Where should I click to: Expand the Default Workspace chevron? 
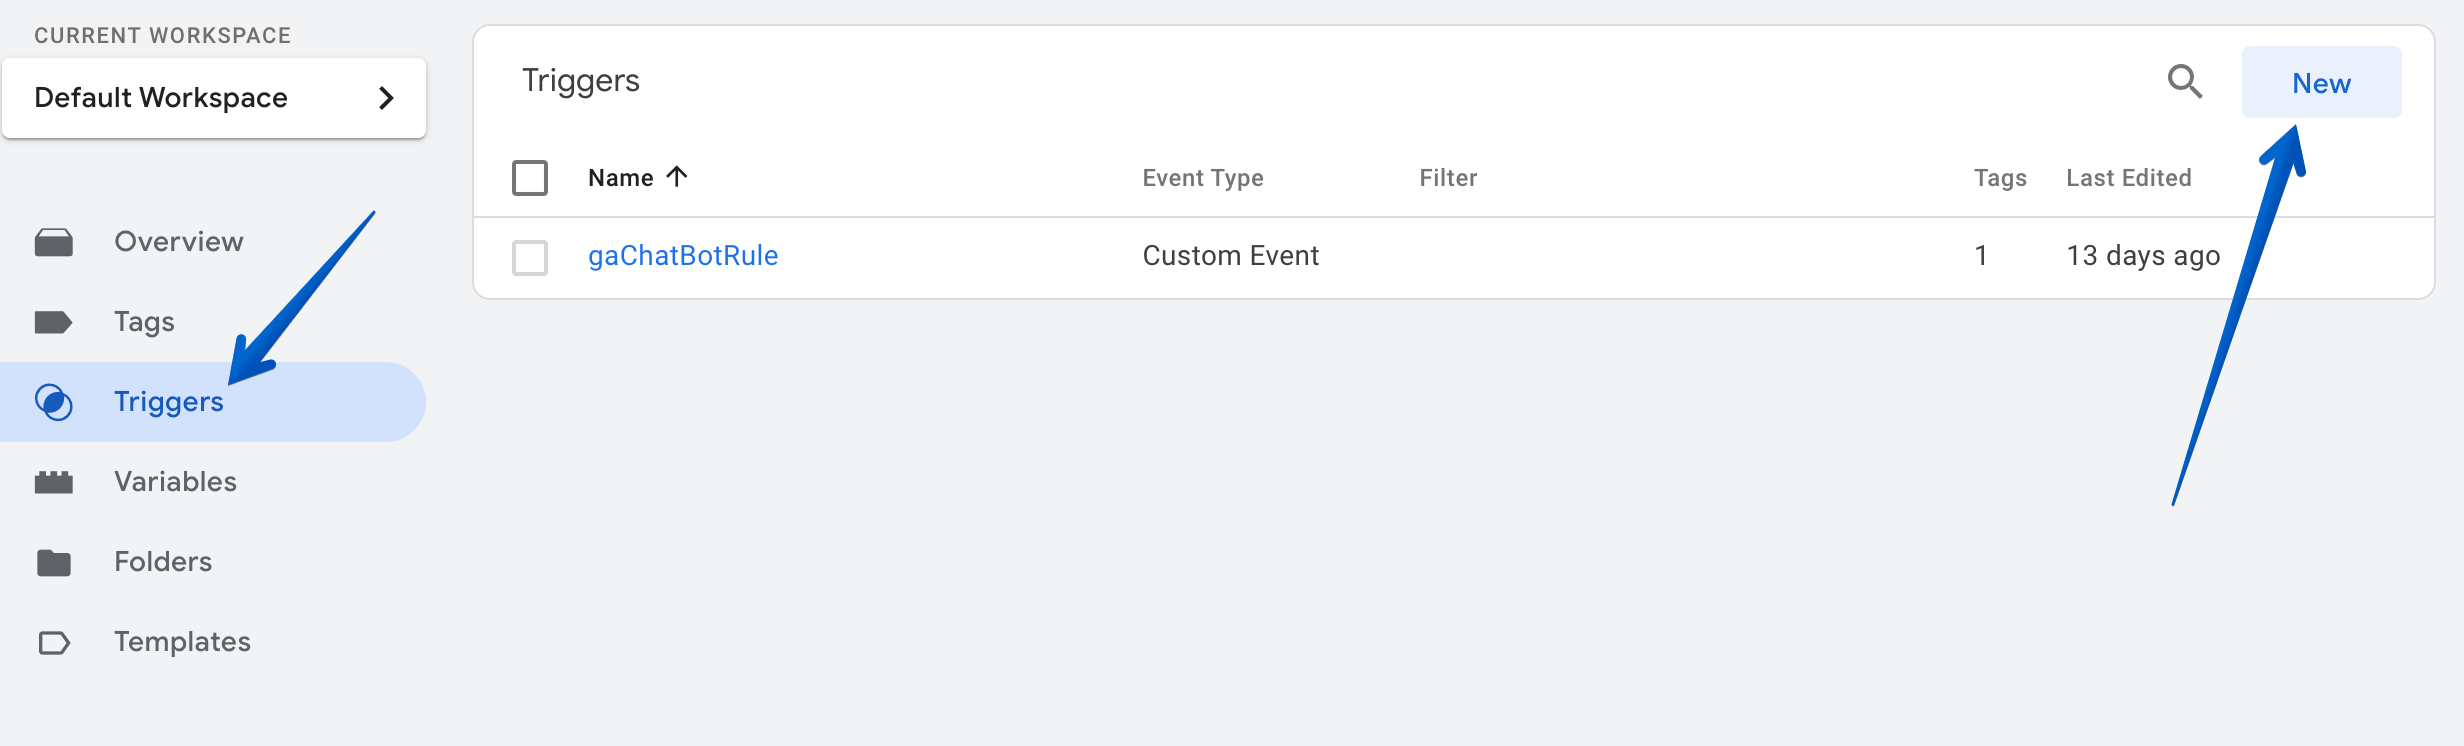(x=386, y=98)
